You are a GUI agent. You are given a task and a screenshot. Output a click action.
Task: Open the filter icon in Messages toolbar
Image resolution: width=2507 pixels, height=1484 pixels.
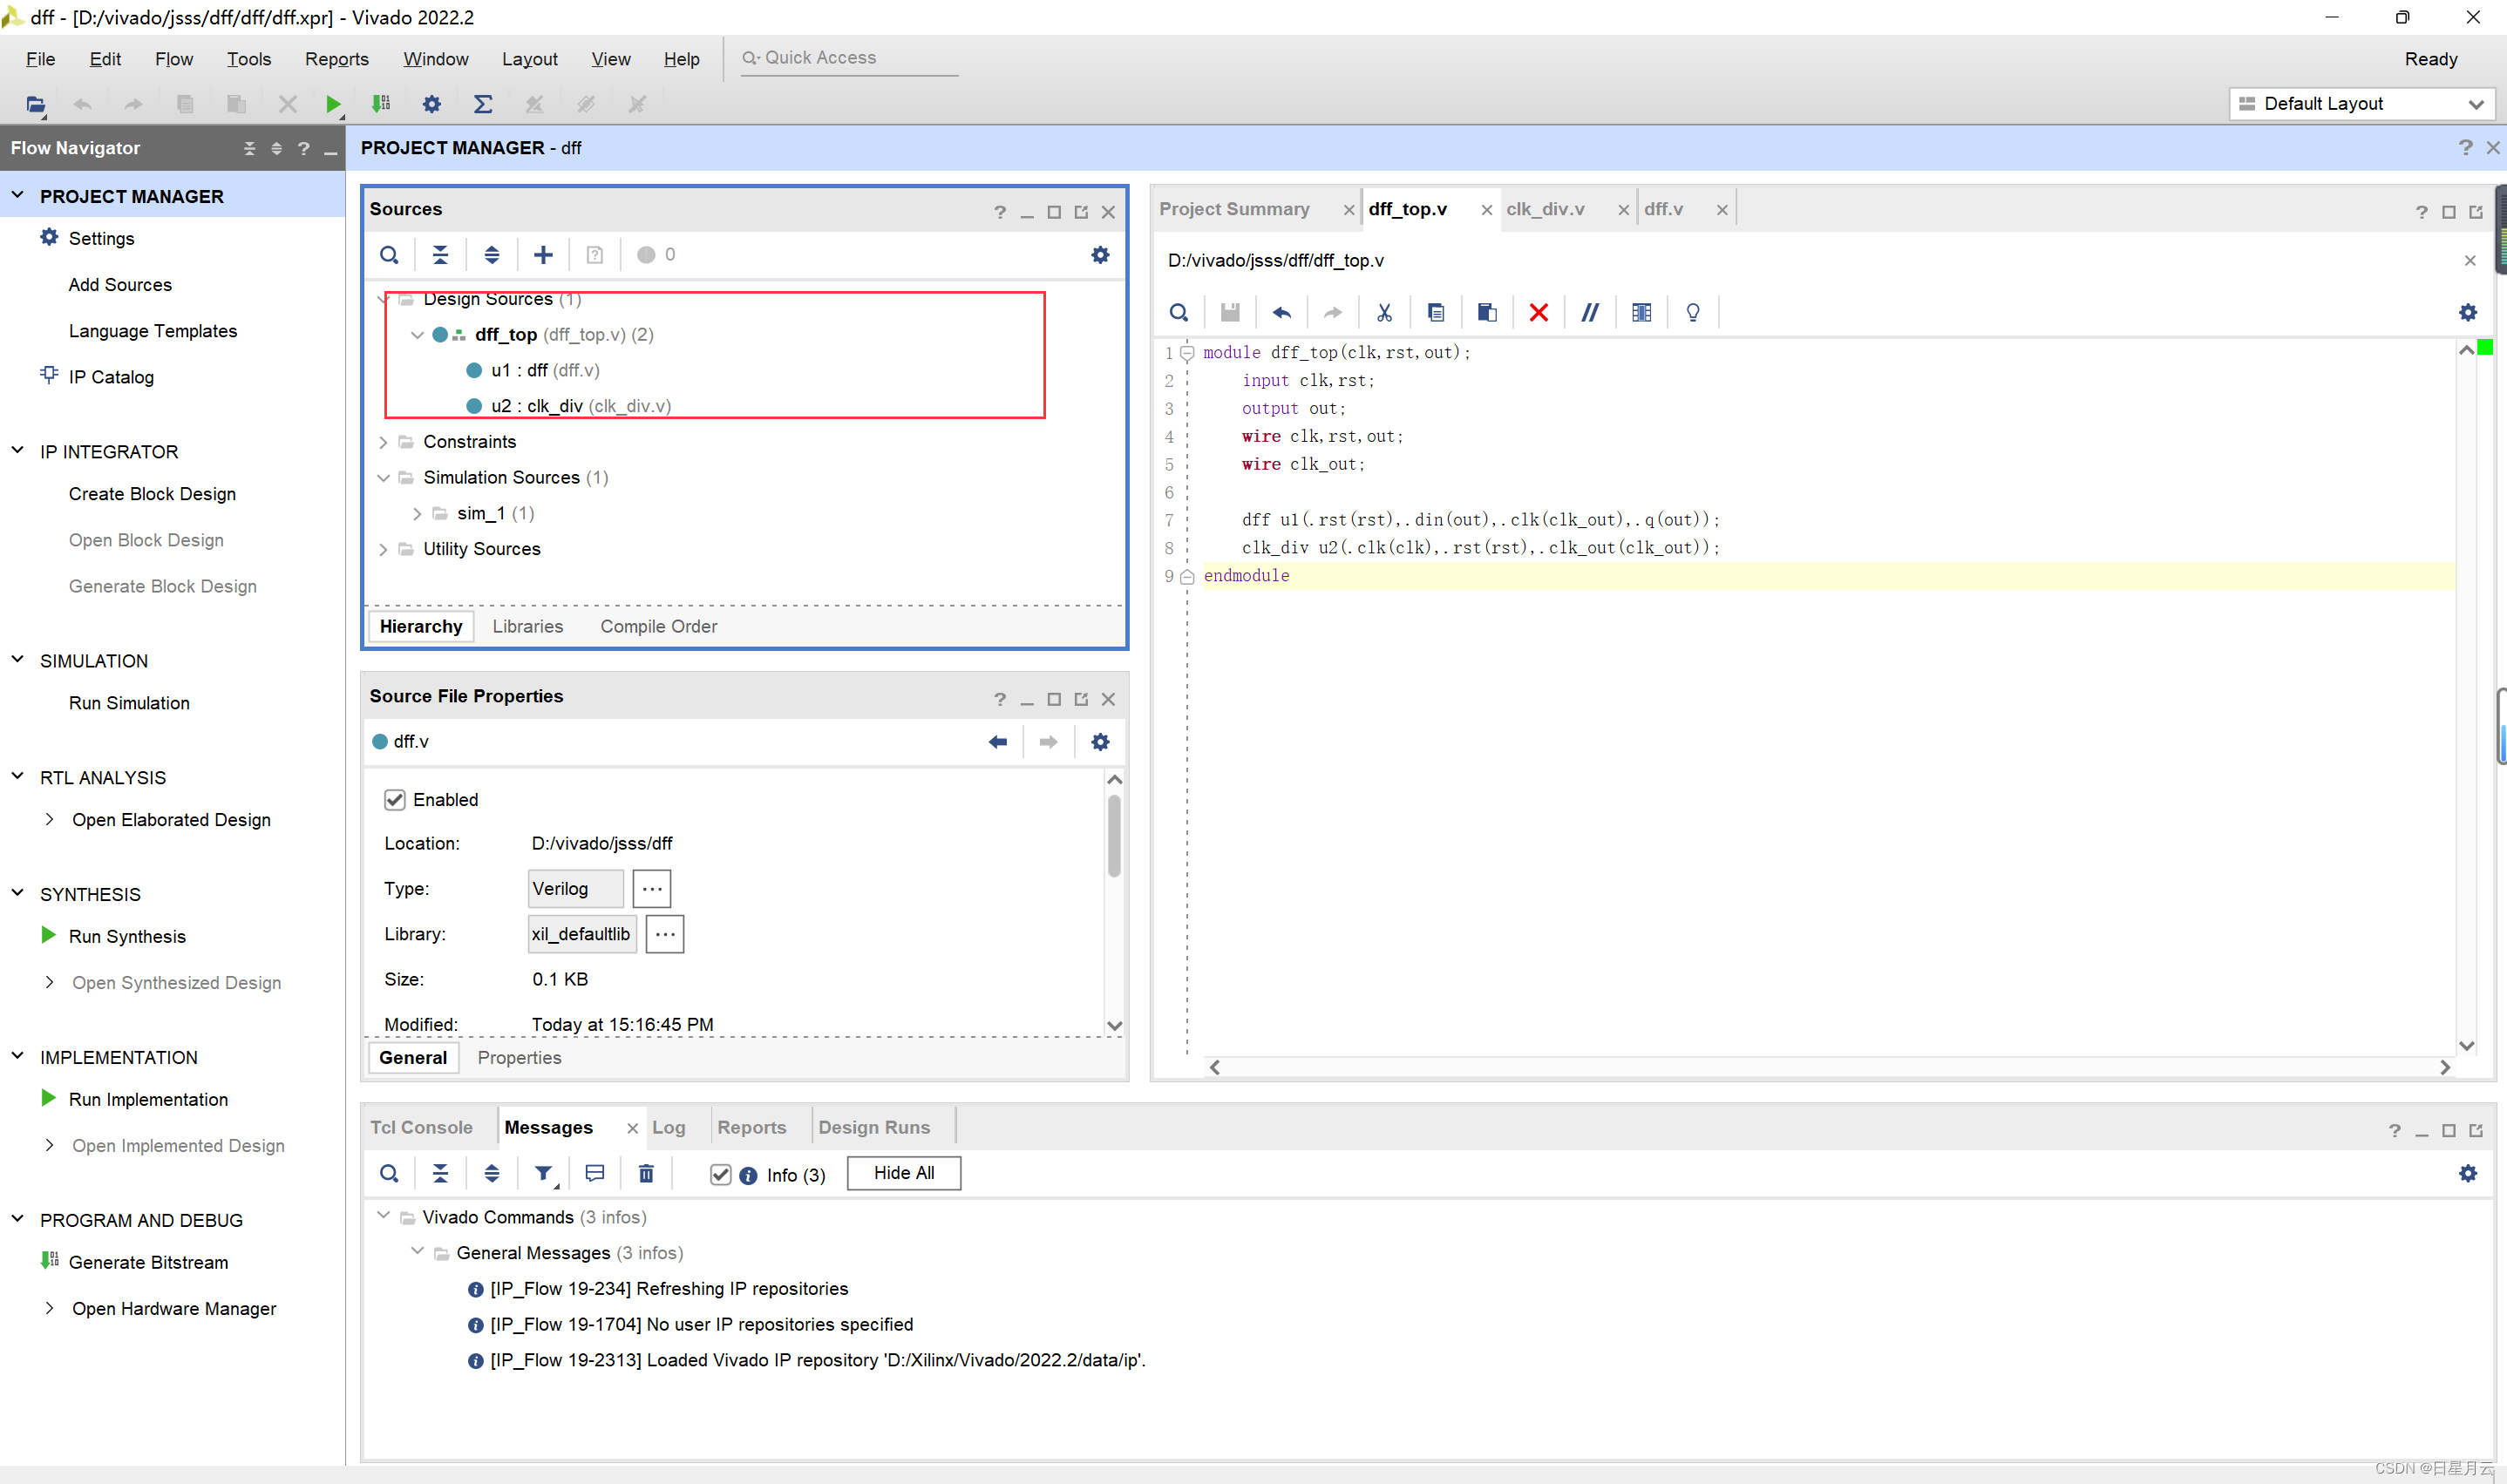pyautogui.click(x=543, y=1174)
